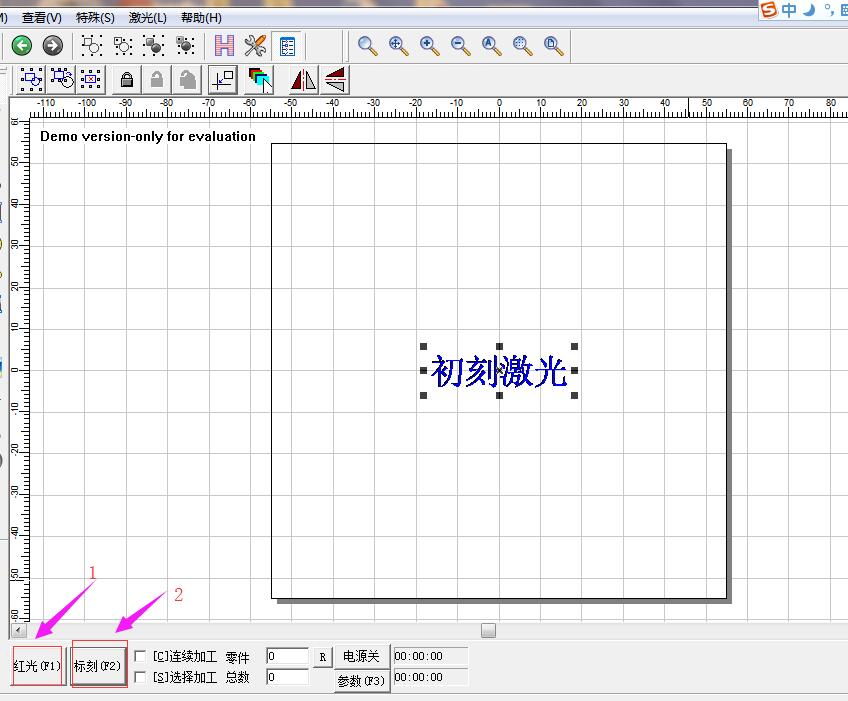This screenshot has width=848, height=701.
Task: Enable the [C]连续加工 checkbox
Action: pyautogui.click(x=140, y=656)
